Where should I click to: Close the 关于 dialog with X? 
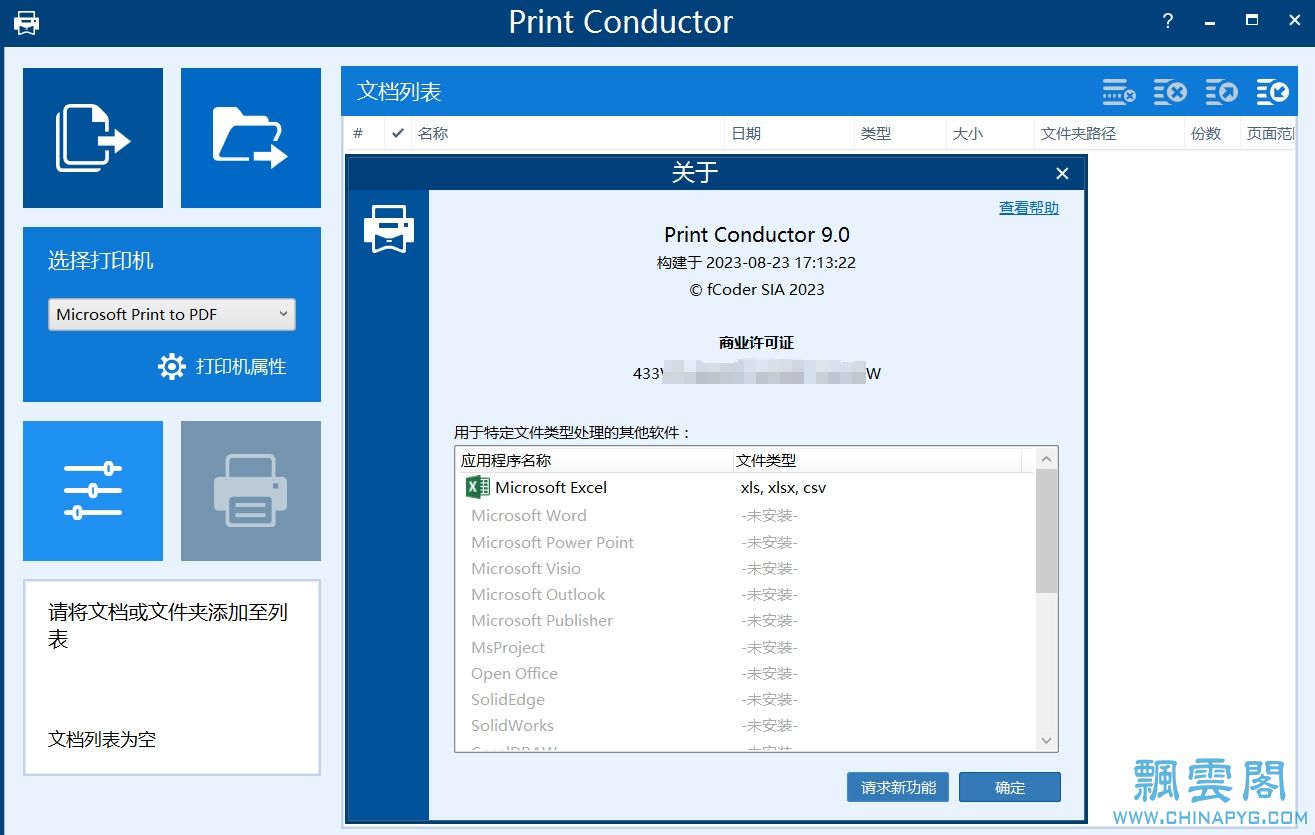coord(1062,174)
